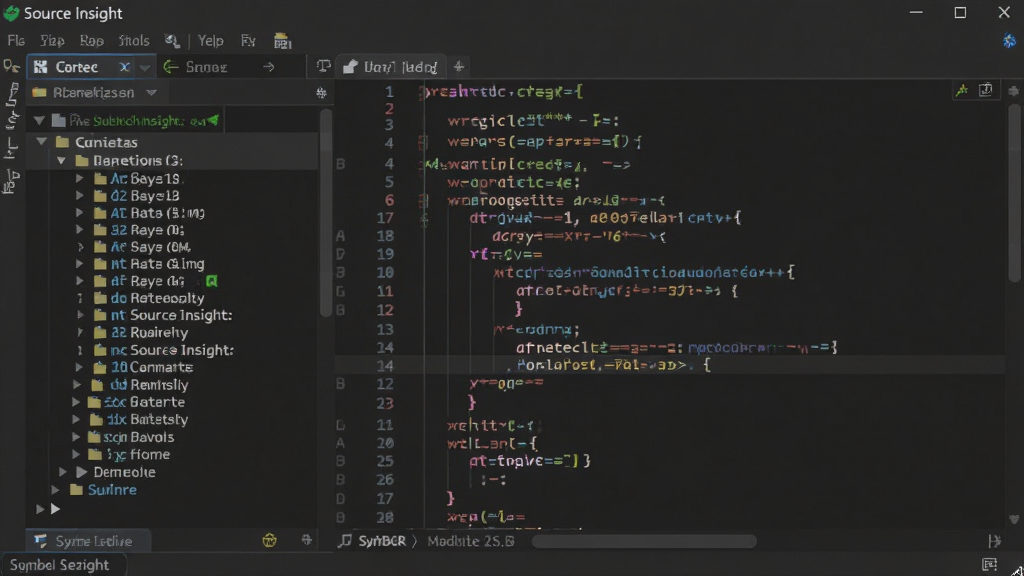Viewport: 1024px width, 576px height.
Task: Switch to the Syme Ledive panel tab
Action: click(x=89, y=541)
